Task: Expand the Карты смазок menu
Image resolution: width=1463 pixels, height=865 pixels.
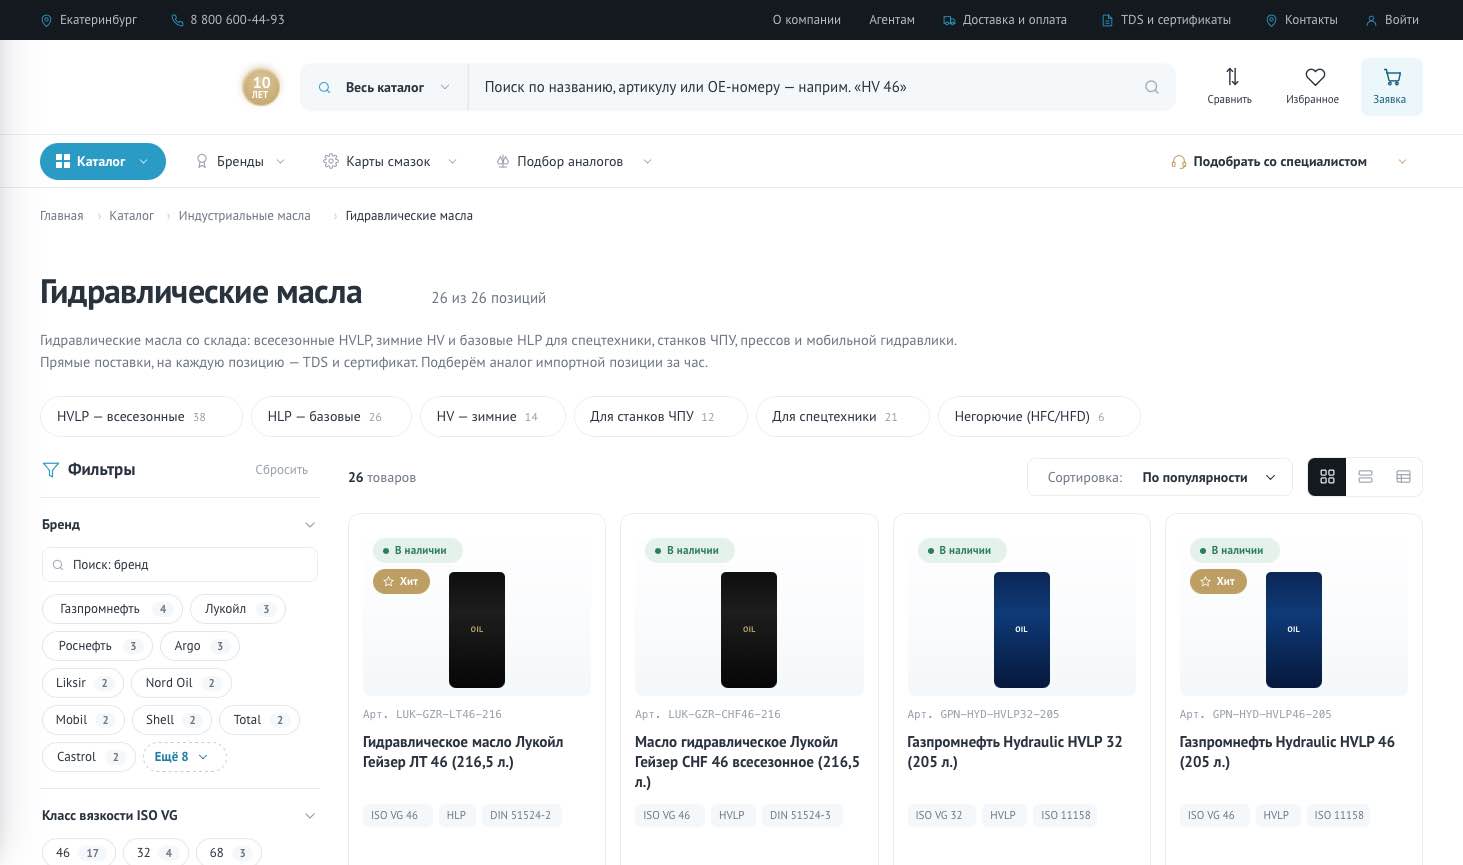Action: 389,161
